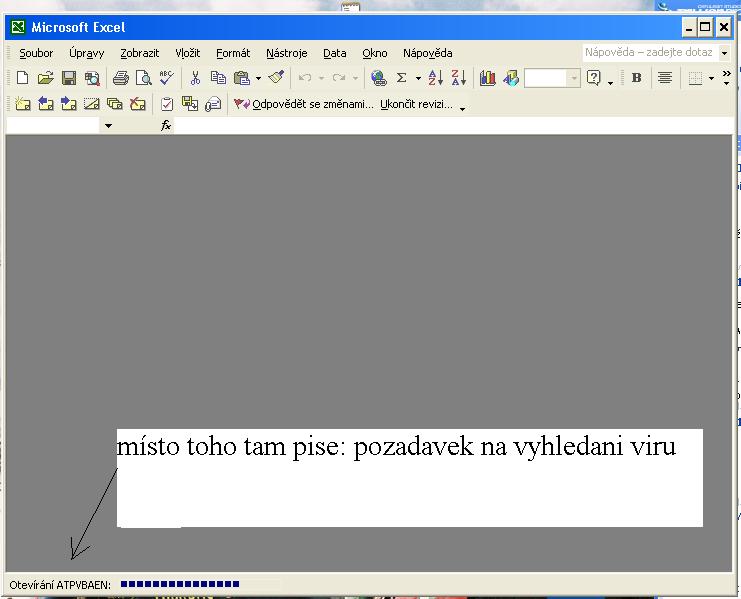The image size is (741, 599).
Task: Toggle Bold formatting button
Action: (x=637, y=78)
